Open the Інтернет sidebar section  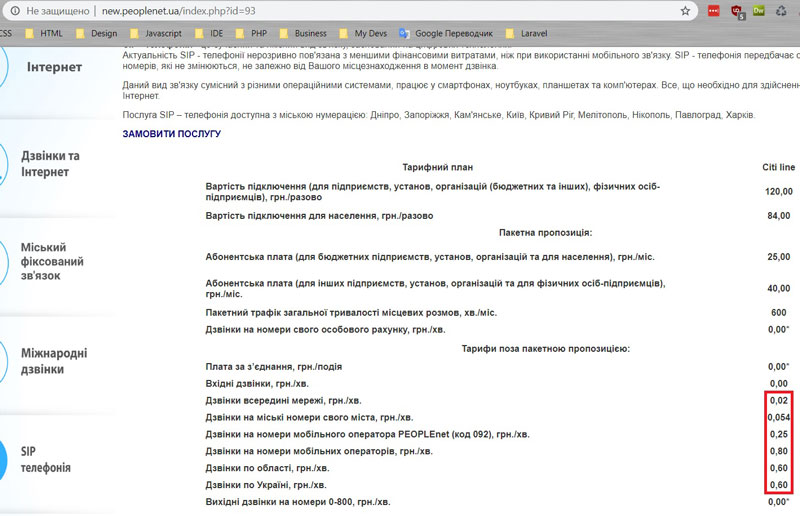pyautogui.click(x=54, y=67)
